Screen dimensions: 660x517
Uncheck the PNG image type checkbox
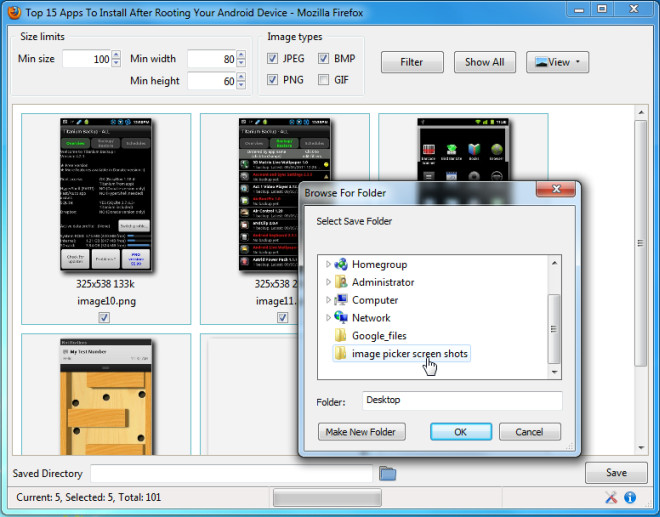(x=272, y=80)
